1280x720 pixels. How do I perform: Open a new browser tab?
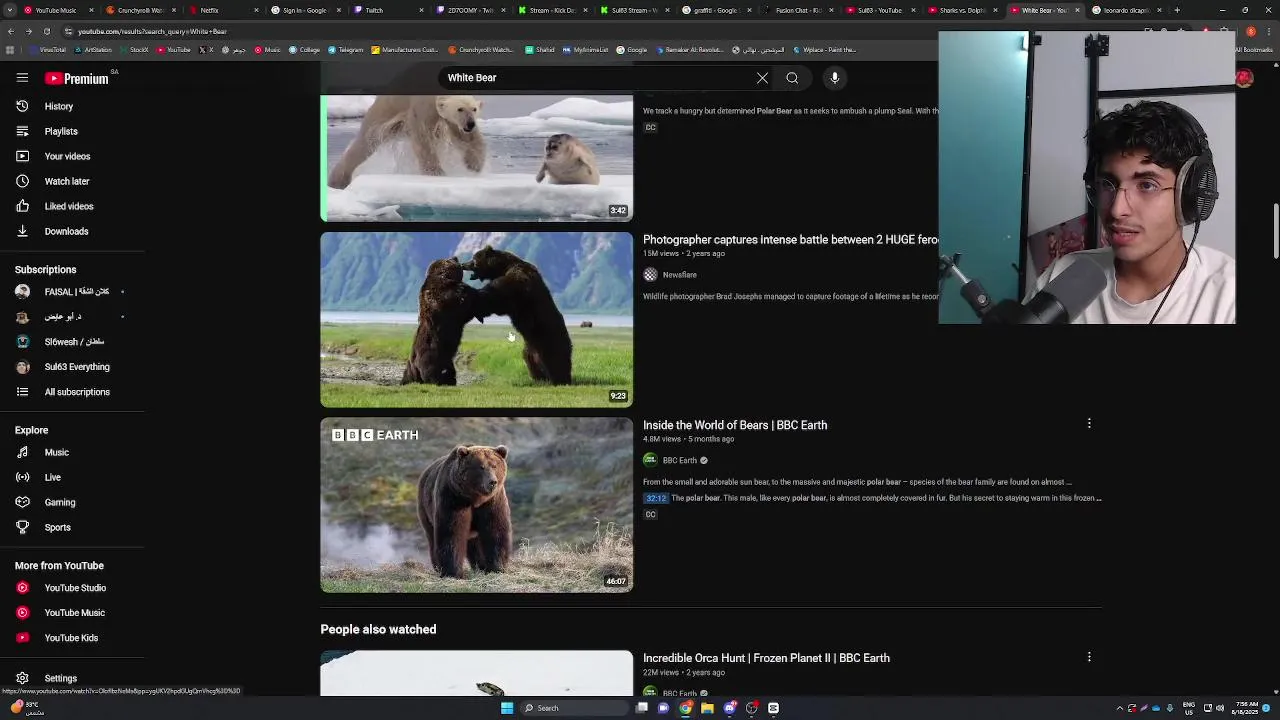pyautogui.click(x=1177, y=10)
